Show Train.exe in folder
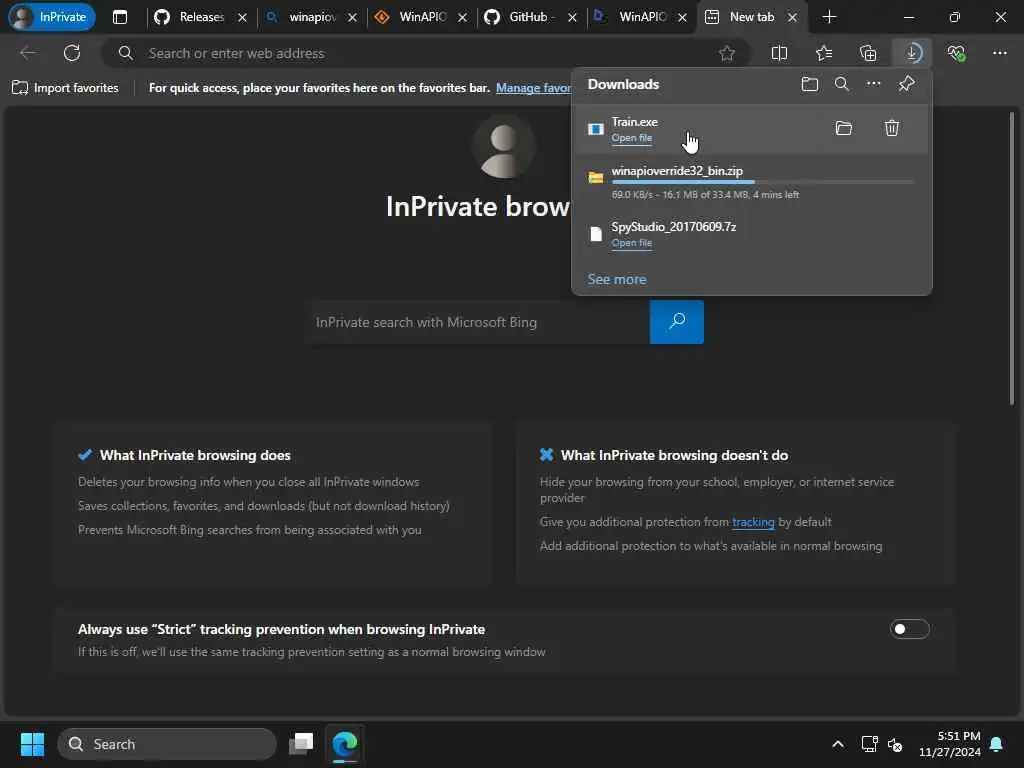The image size is (1024, 768). click(844, 128)
